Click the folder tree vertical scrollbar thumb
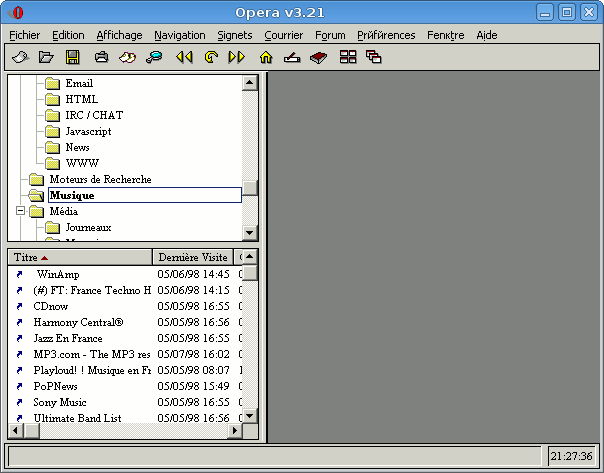 tap(250, 188)
